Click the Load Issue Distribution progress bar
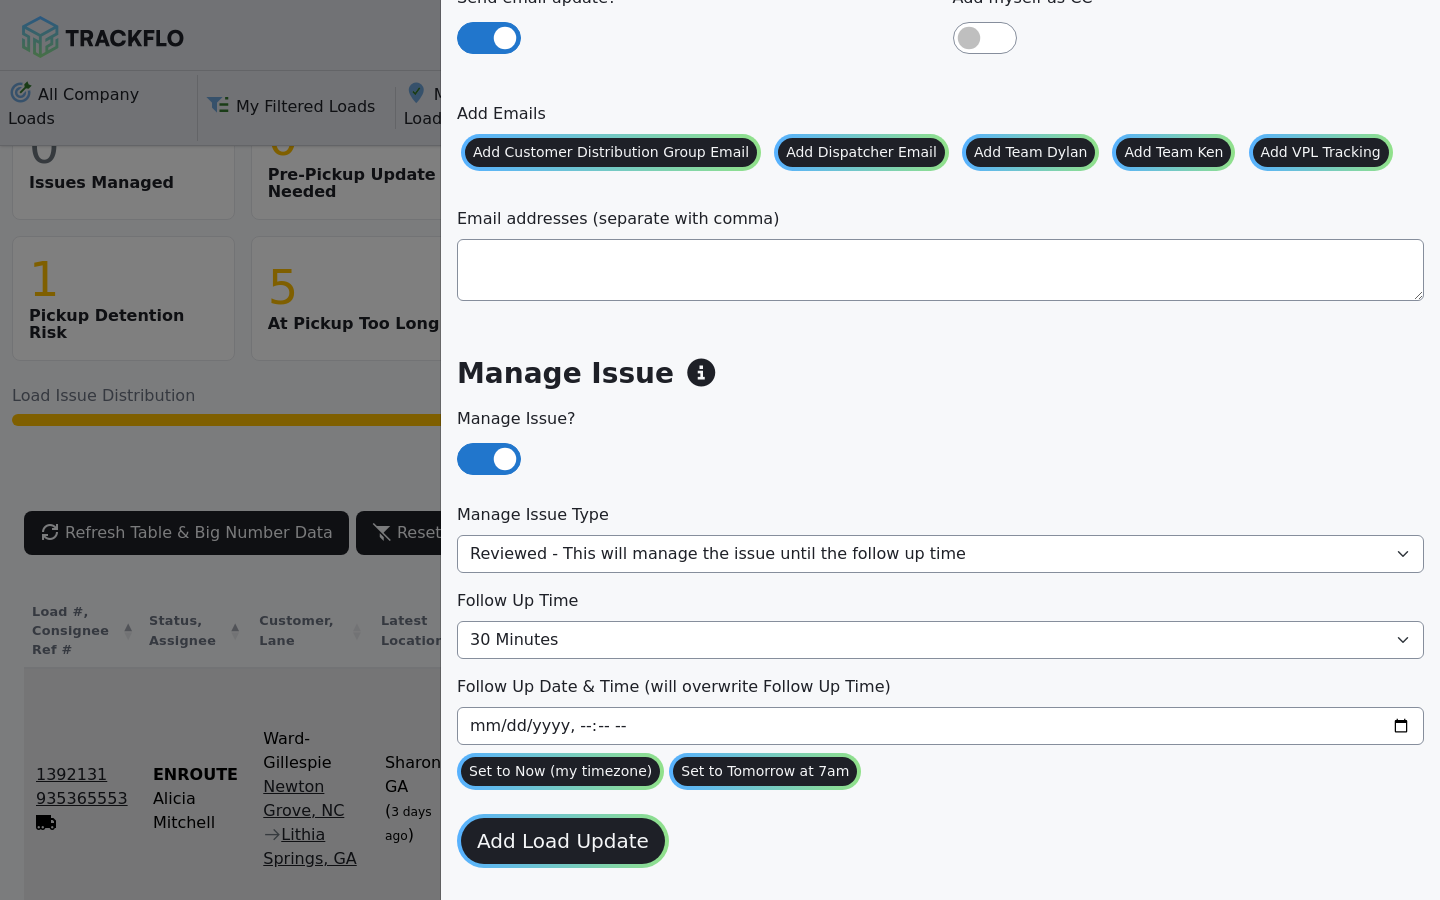Screen dimensions: 1440x900 click(226, 420)
